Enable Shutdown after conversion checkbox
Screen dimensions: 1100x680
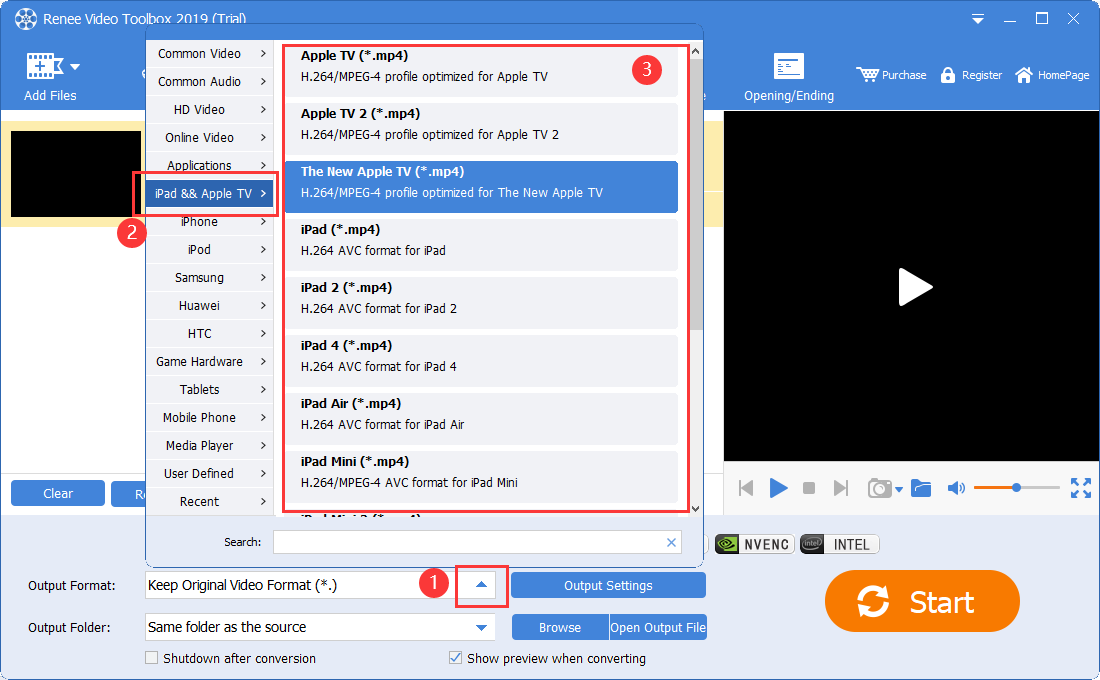152,659
